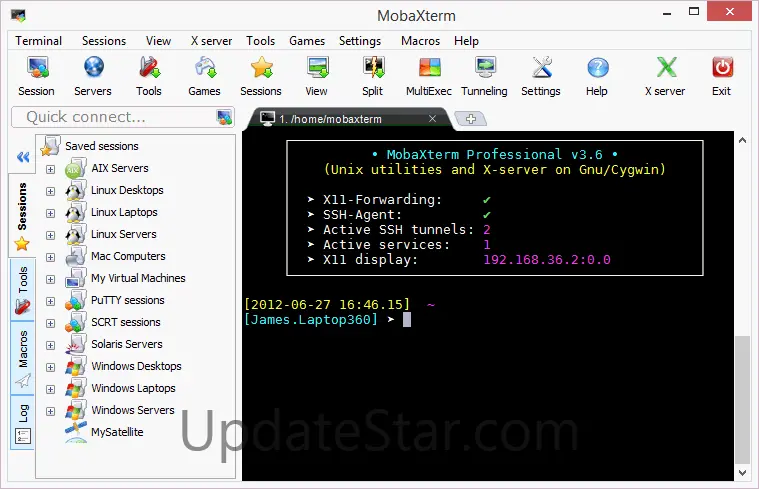Click the X11 display address 192.168.36.2:0.0
The image size is (759, 489).
click(547, 260)
